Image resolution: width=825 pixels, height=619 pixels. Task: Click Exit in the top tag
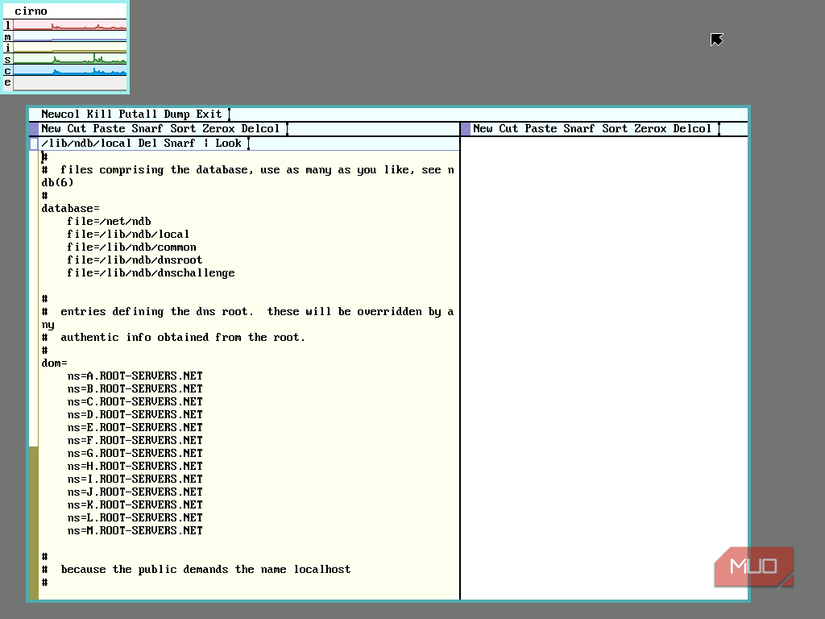[209, 114]
